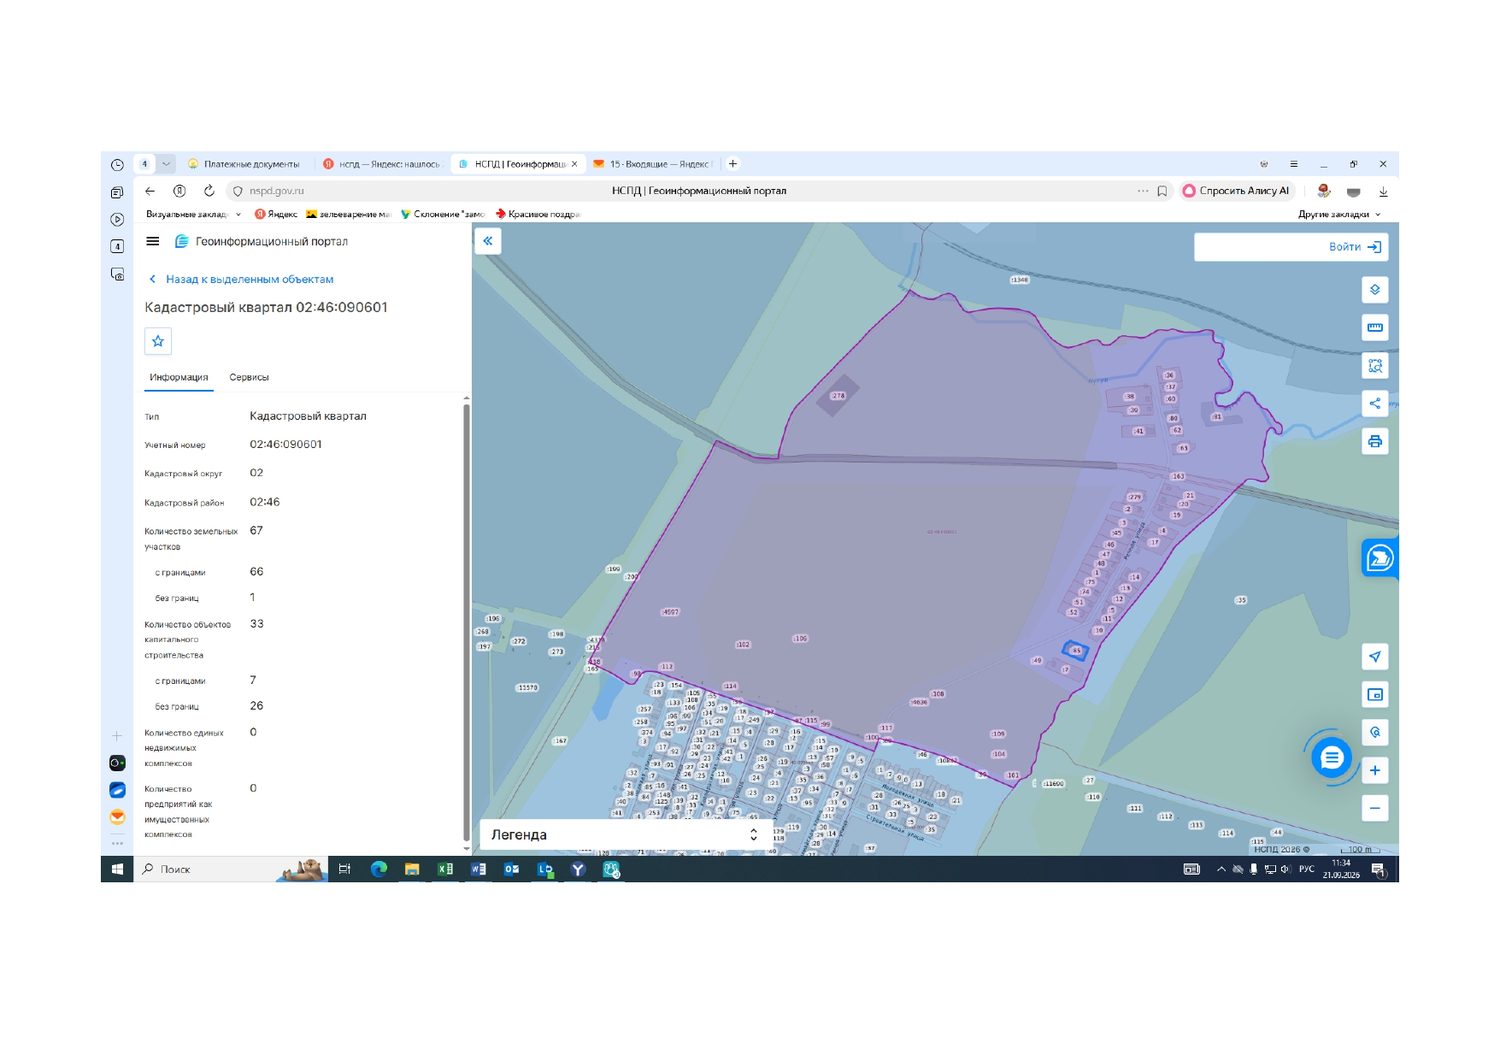The height and width of the screenshot is (1061, 1500).
Task: Print the map with printer icon
Action: pos(1375,442)
